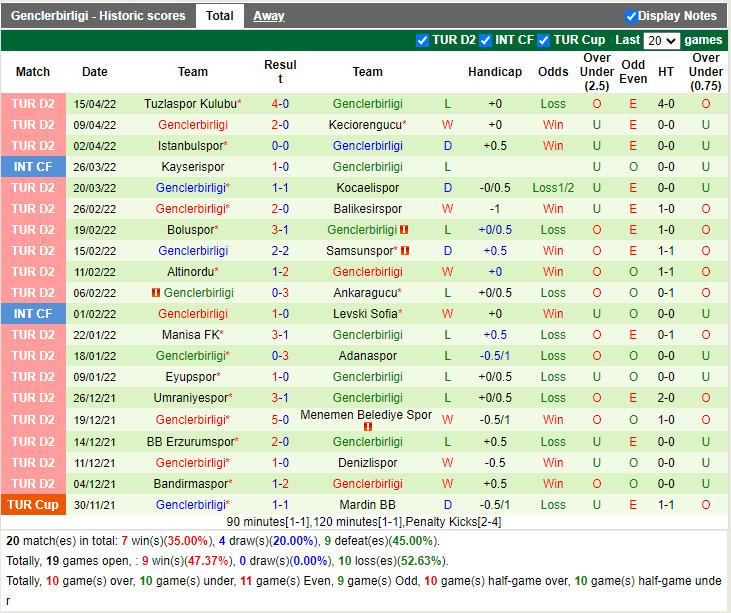Uncheck the TUR D2 league filter
Viewport: 731px width, 613px height.
coord(422,41)
